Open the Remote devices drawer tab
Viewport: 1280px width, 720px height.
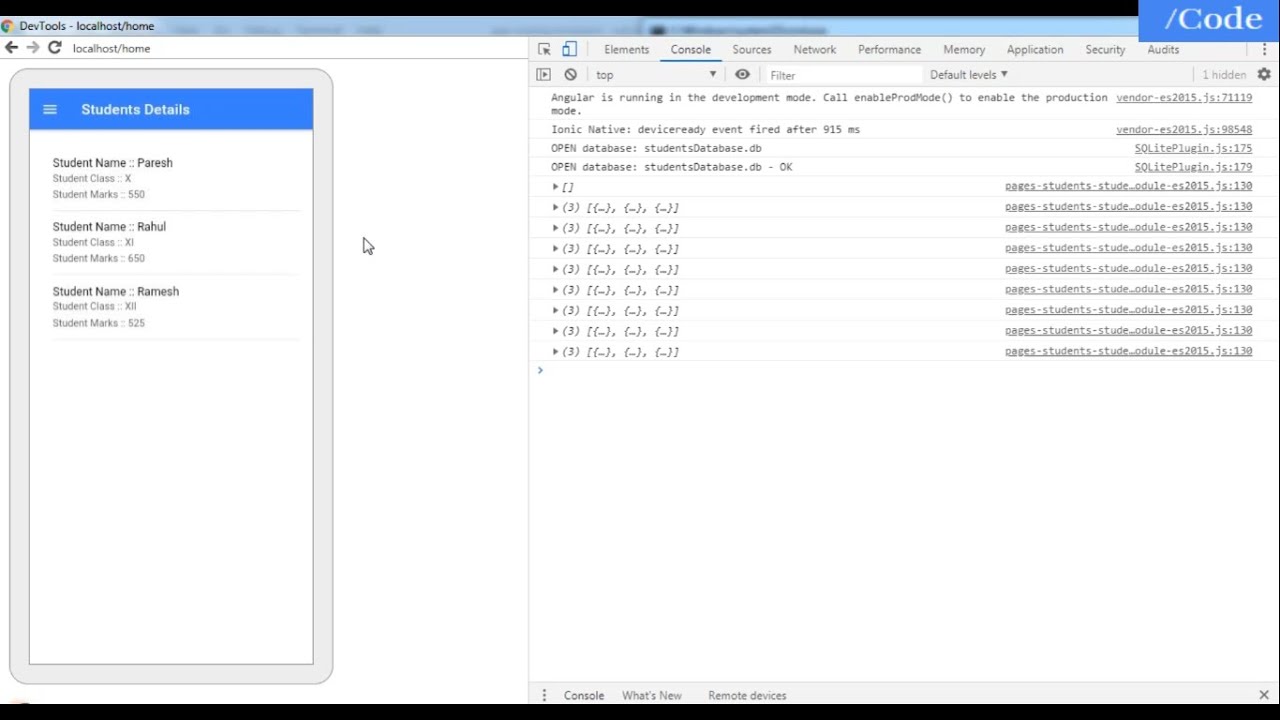click(x=747, y=695)
